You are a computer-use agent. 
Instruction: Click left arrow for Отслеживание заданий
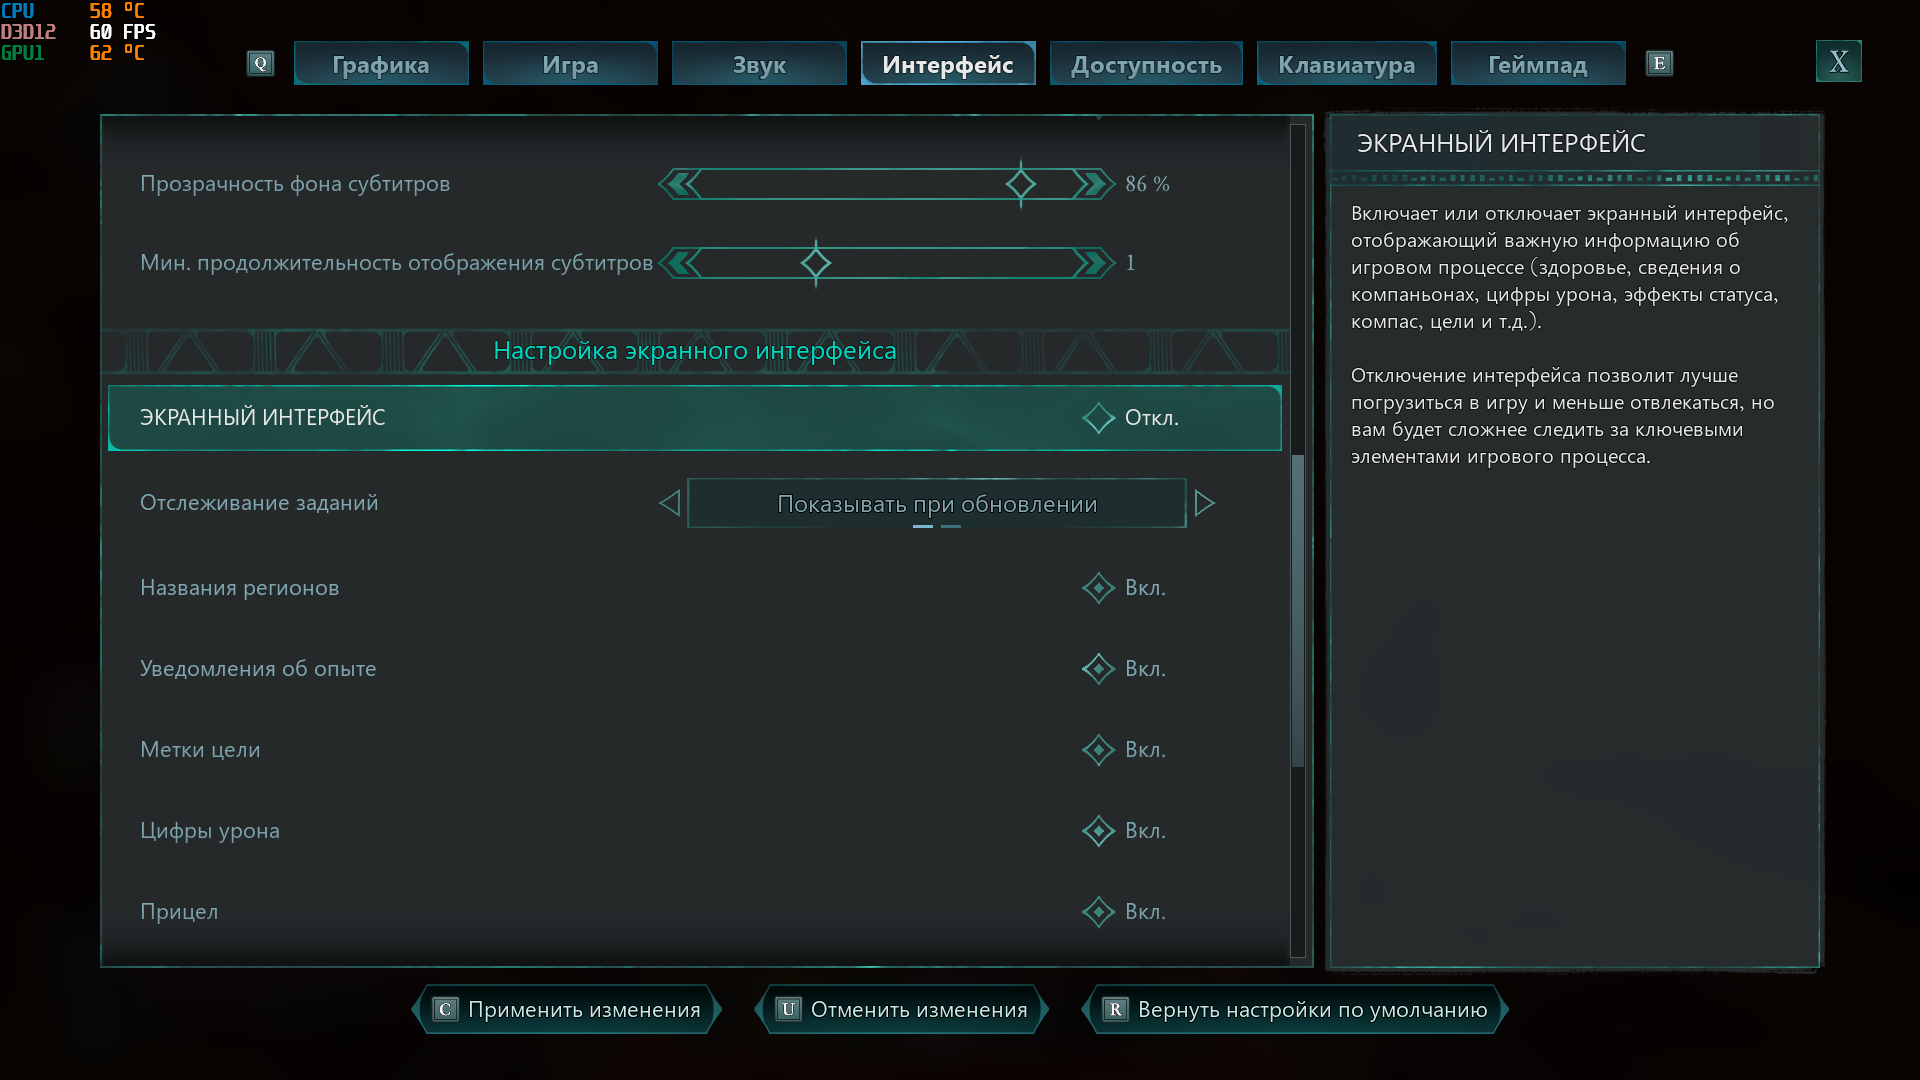click(670, 503)
